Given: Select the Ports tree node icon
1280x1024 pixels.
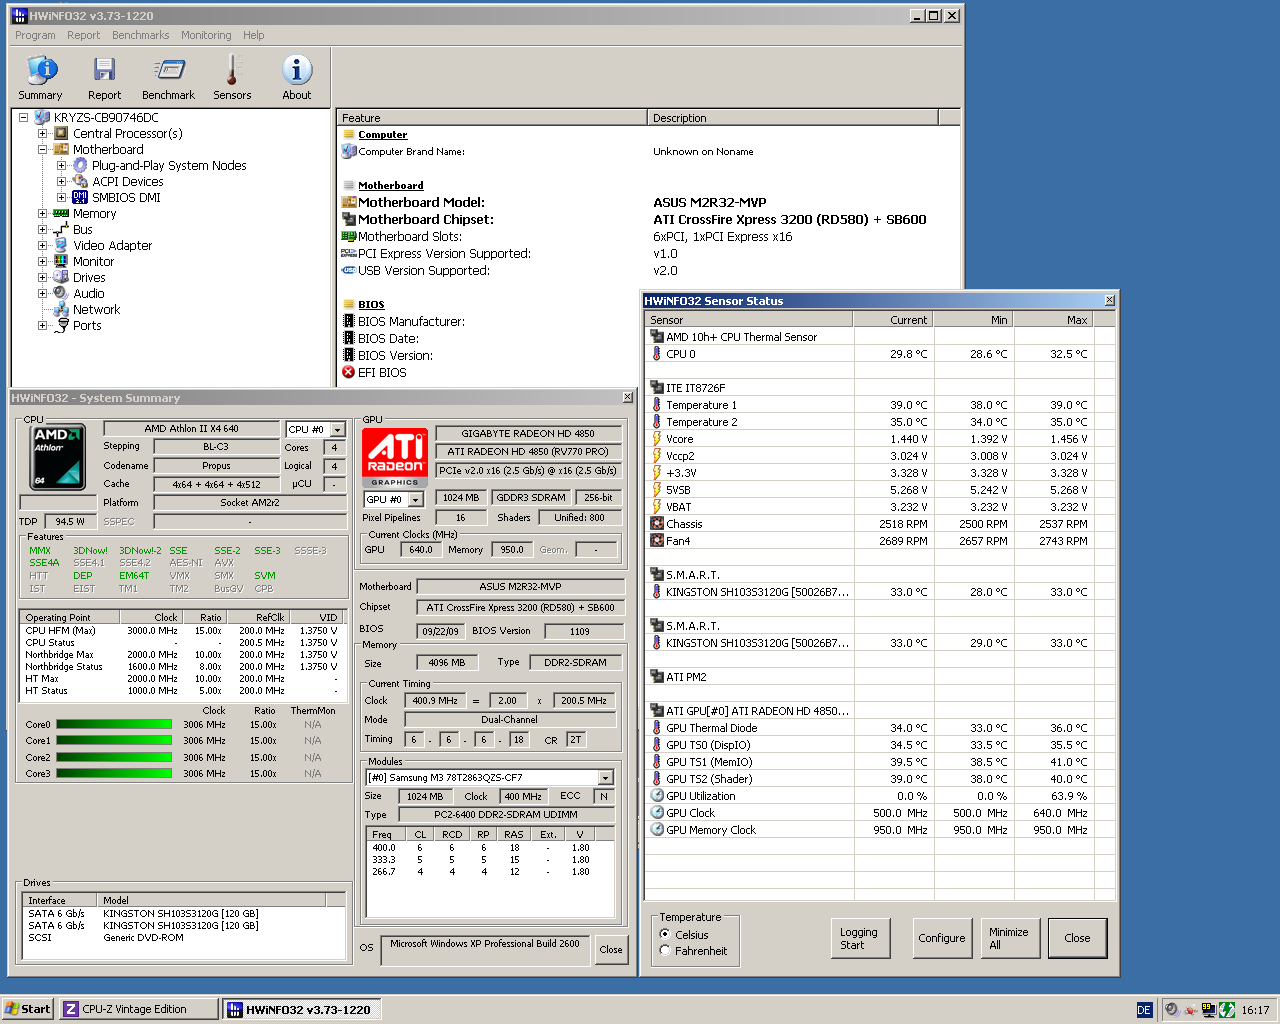Looking at the screenshot, I should 61,325.
